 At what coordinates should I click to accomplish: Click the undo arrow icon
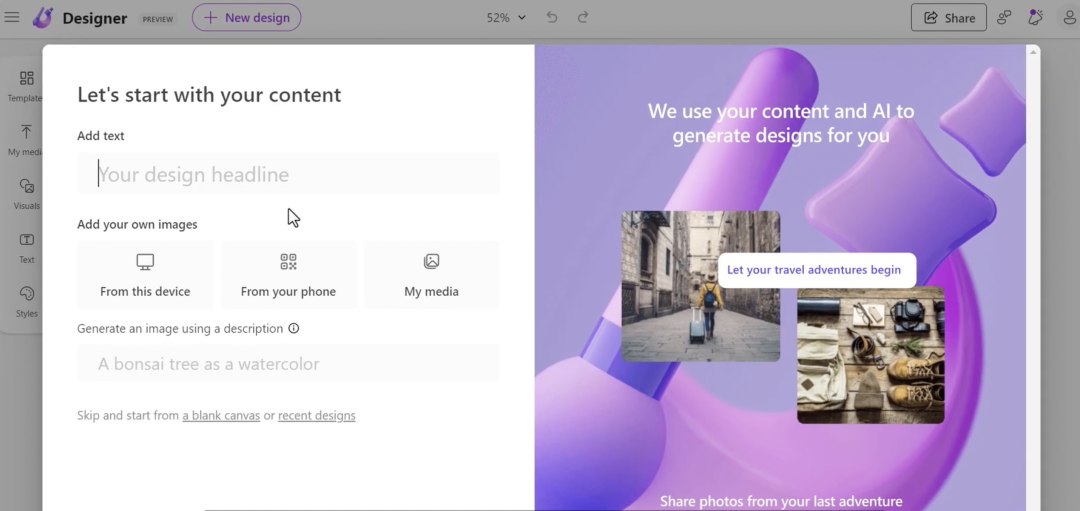(552, 17)
